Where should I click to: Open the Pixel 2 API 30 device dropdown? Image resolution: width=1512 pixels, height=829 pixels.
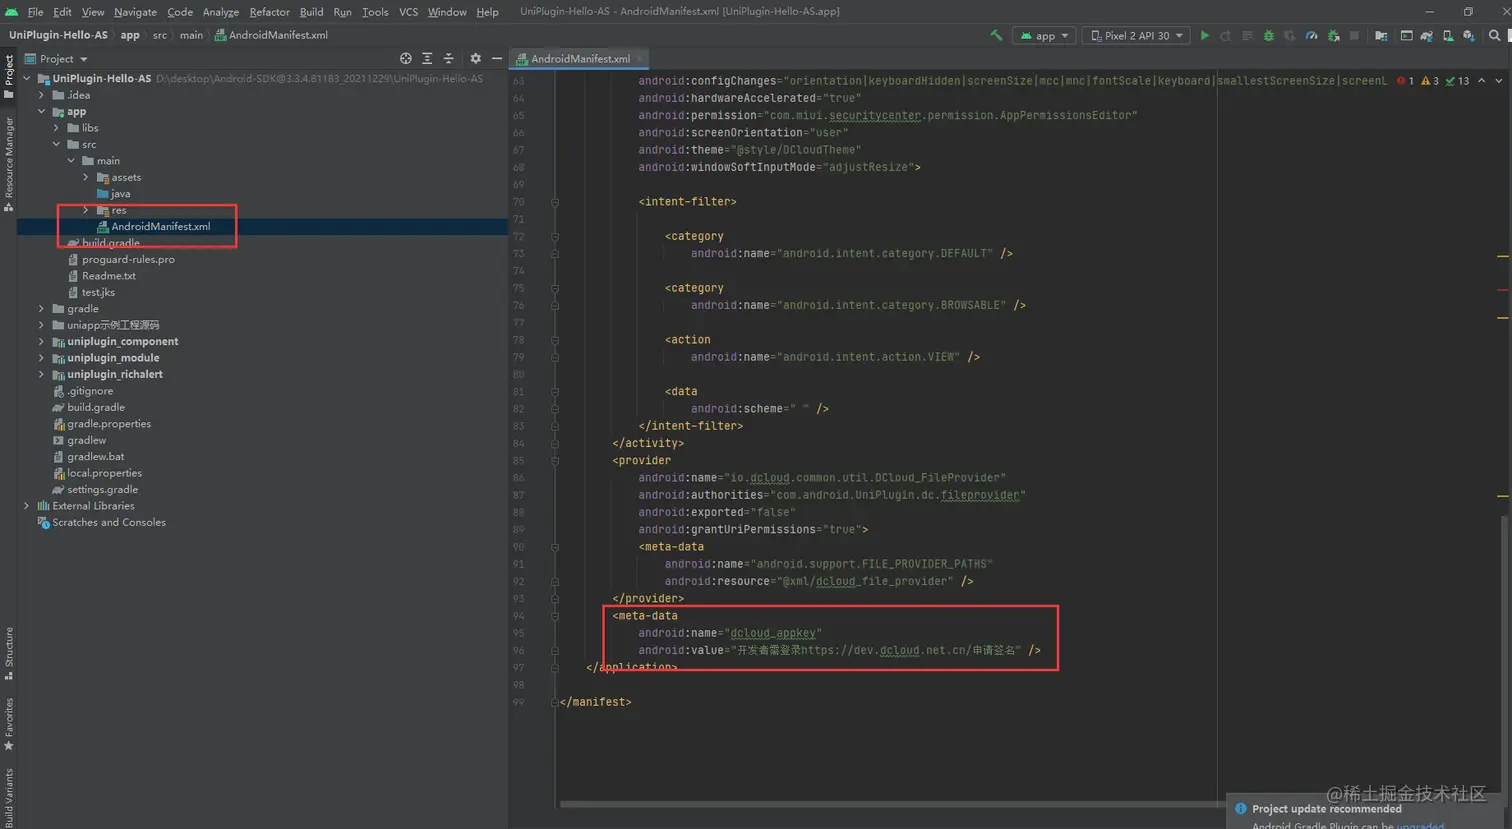tap(1136, 35)
